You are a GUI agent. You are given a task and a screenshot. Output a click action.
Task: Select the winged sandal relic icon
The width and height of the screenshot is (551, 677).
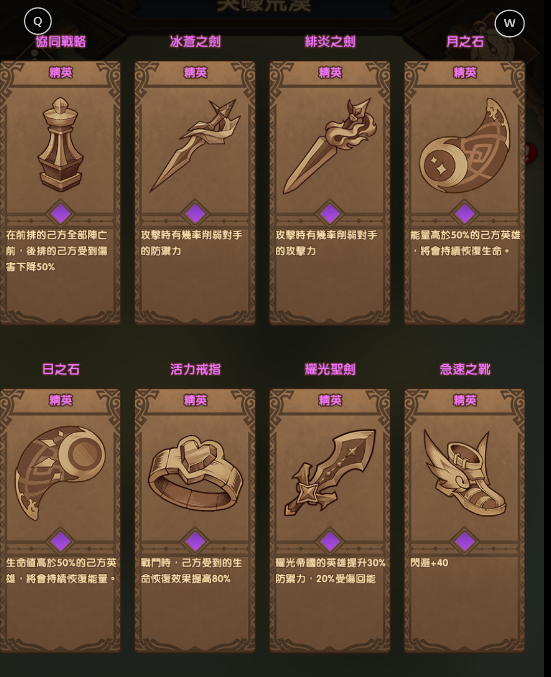pos(465,472)
